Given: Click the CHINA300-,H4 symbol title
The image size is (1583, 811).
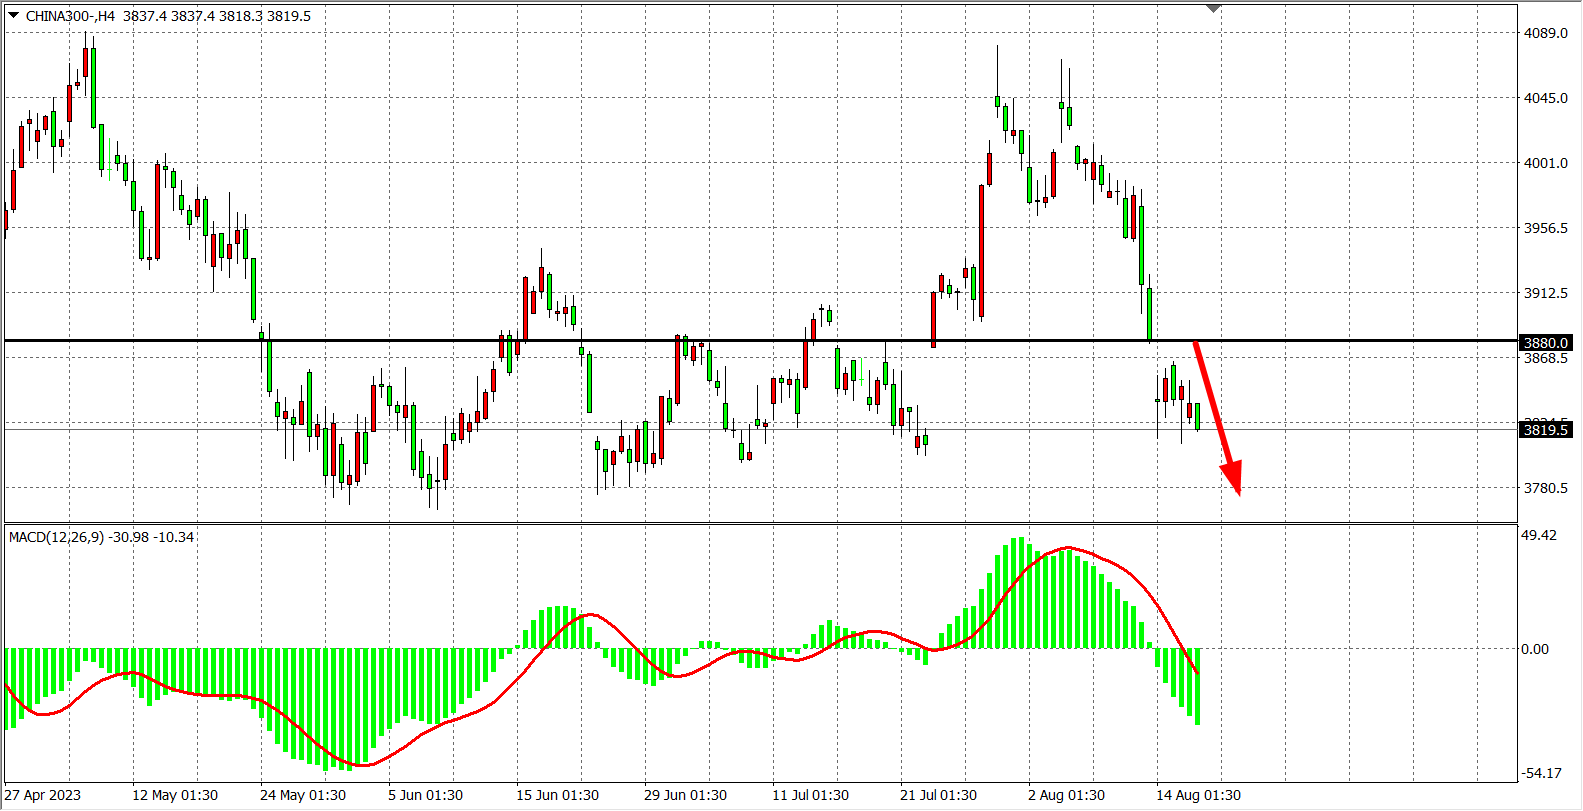Looking at the screenshot, I should pos(70,16).
